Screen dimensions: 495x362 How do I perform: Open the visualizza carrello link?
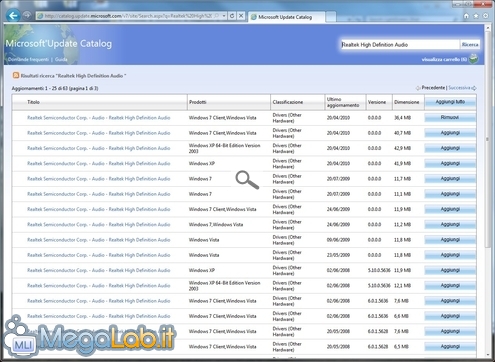coord(444,59)
